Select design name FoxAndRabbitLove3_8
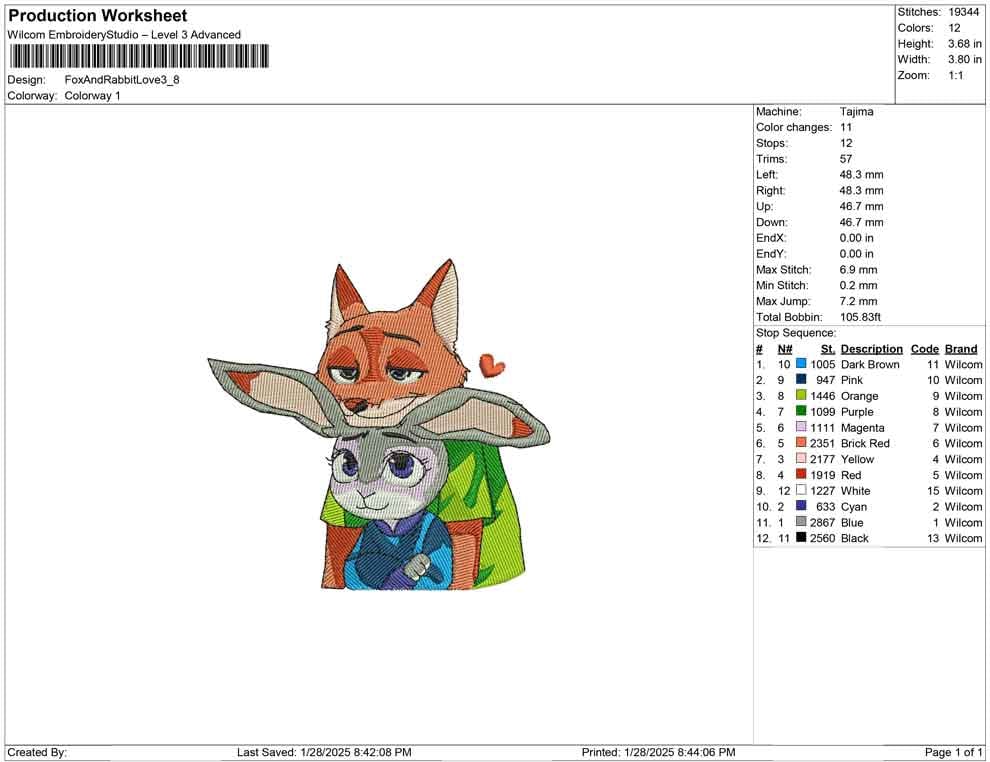 (122, 80)
